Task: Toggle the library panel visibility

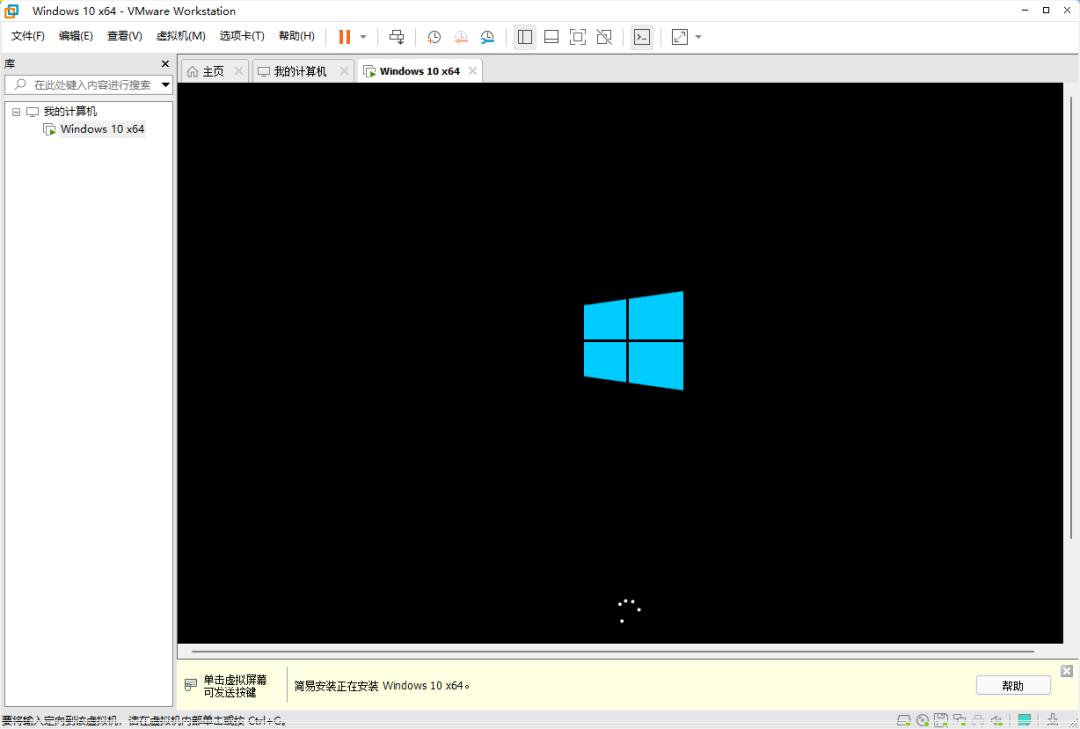Action: pos(524,37)
